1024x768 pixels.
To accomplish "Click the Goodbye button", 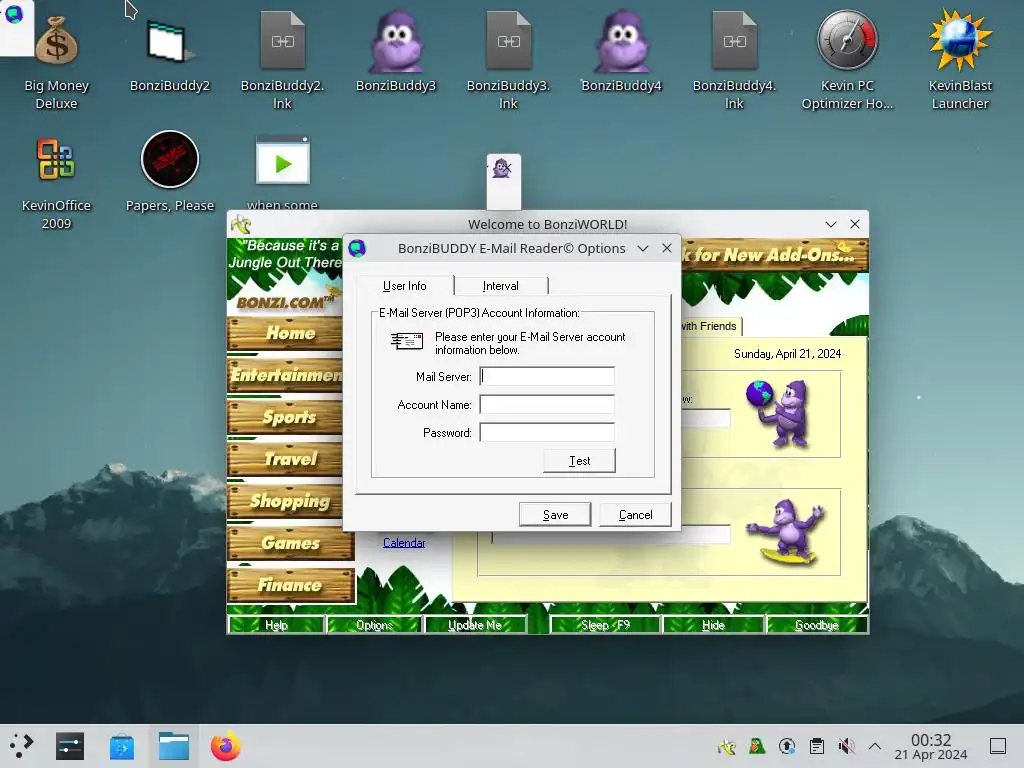I will (816, 625).
